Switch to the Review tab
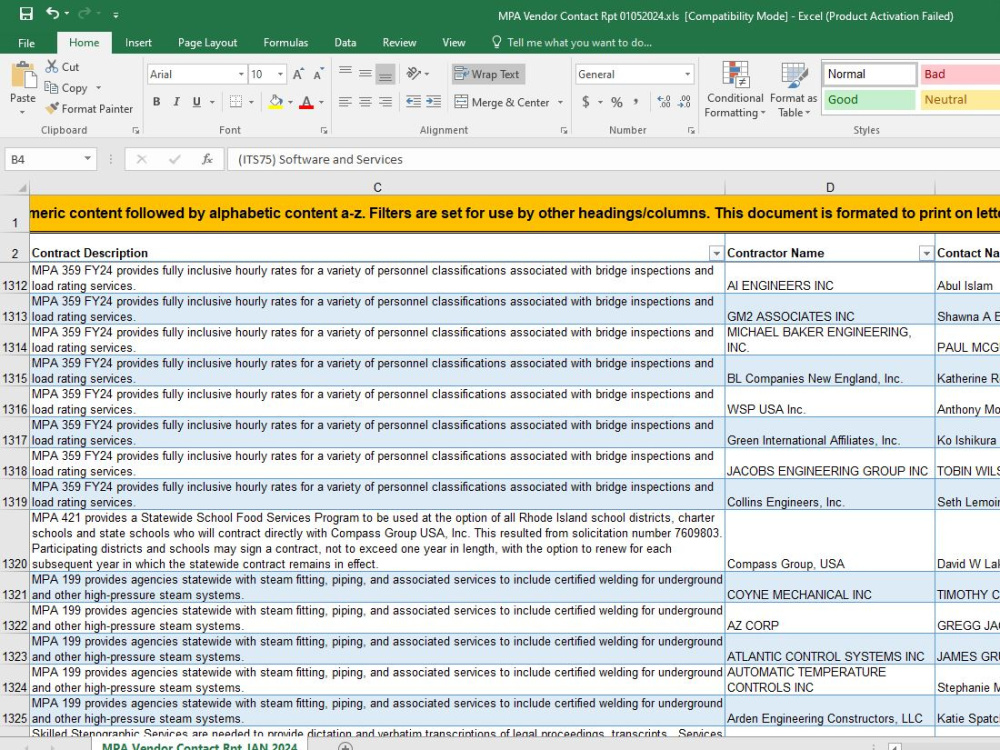 pyautogui.click(x=399, y=43)
